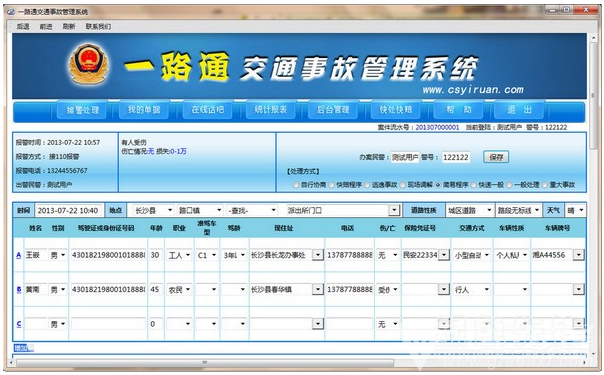Click the row A link
604x375 pixels.
click(x=18, y=255)
